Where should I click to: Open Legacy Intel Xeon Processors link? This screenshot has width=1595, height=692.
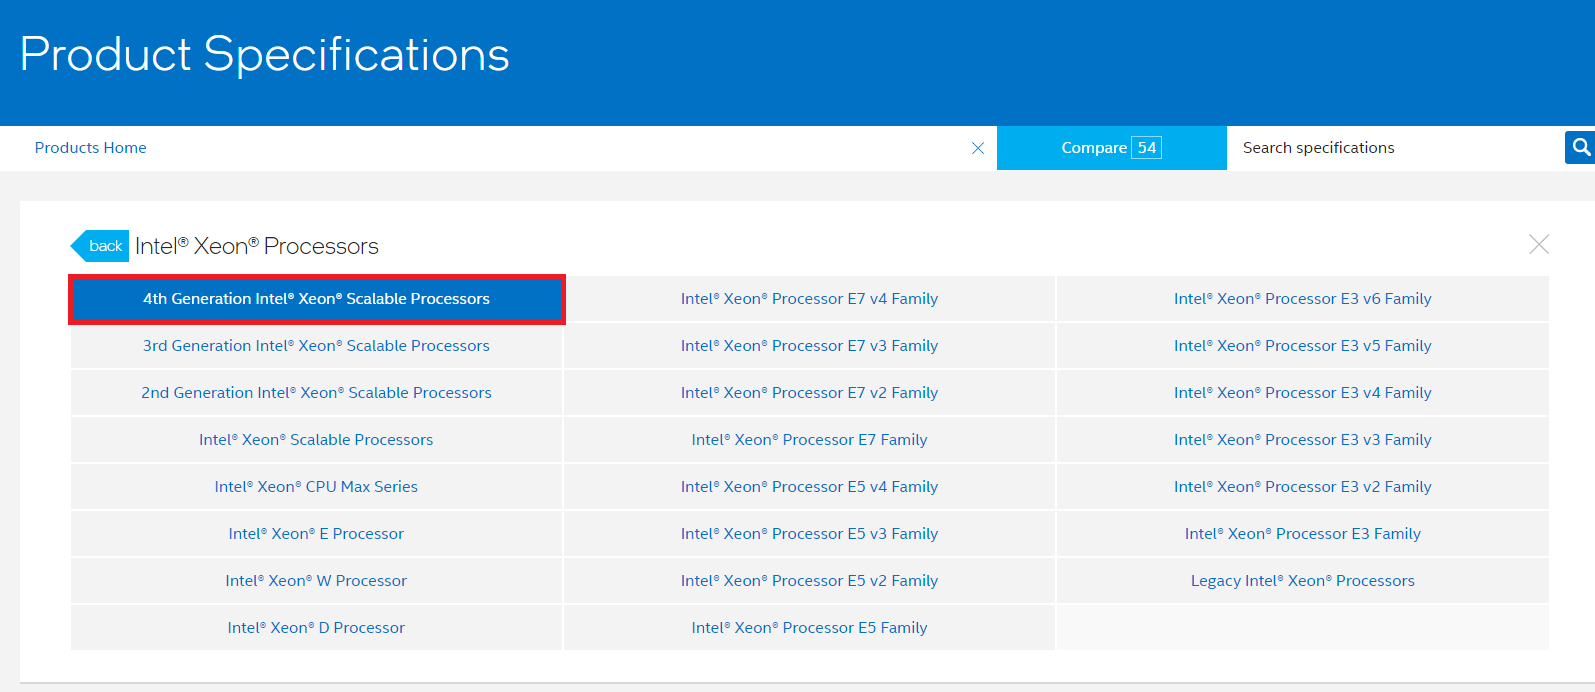point(1303,581)
